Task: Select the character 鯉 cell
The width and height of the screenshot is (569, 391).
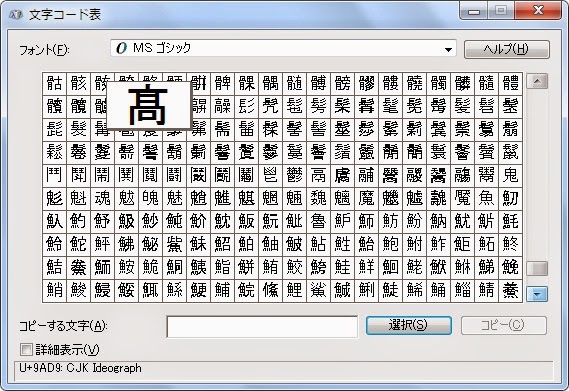Action: coord(294,290)
